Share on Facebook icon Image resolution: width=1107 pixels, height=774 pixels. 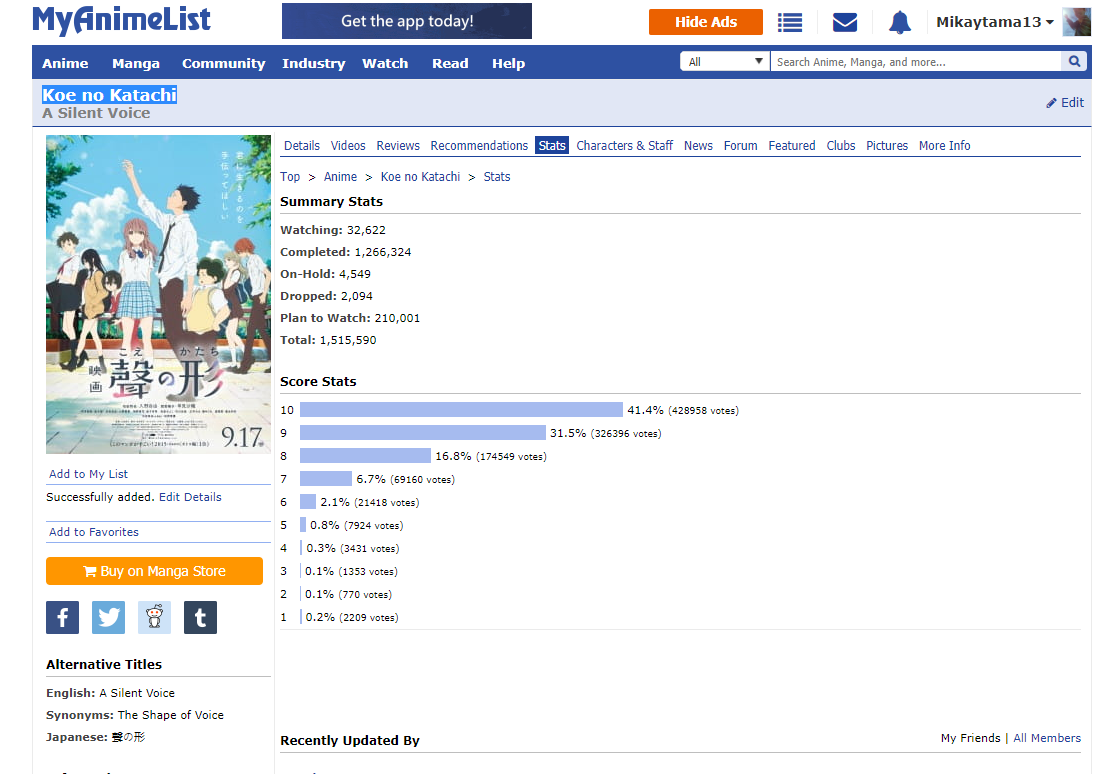[62, 618]
